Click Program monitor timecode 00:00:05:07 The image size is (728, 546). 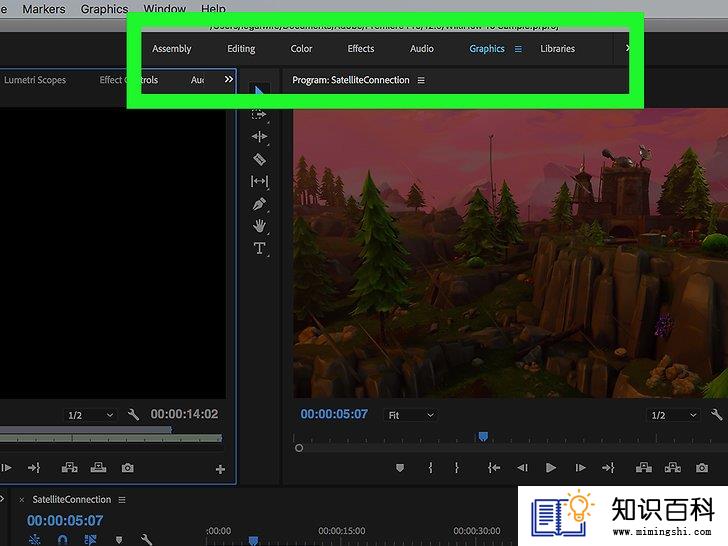(x=334, y=414)
